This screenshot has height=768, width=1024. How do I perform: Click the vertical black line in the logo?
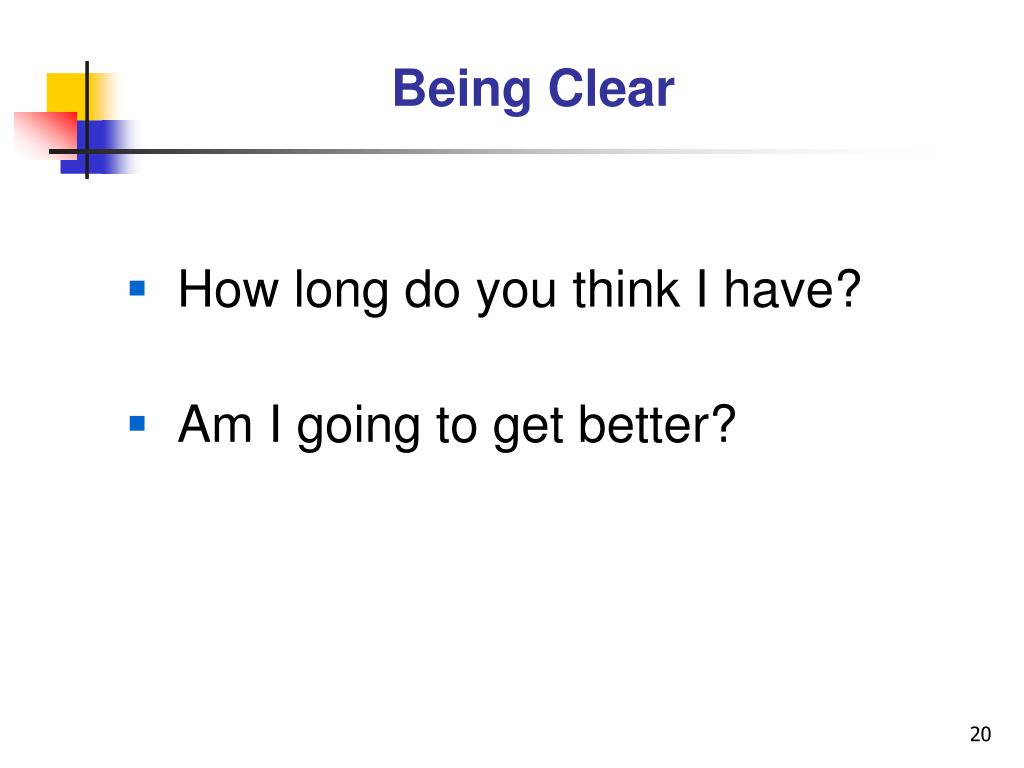pyautogui.click(x=87, y=120)
